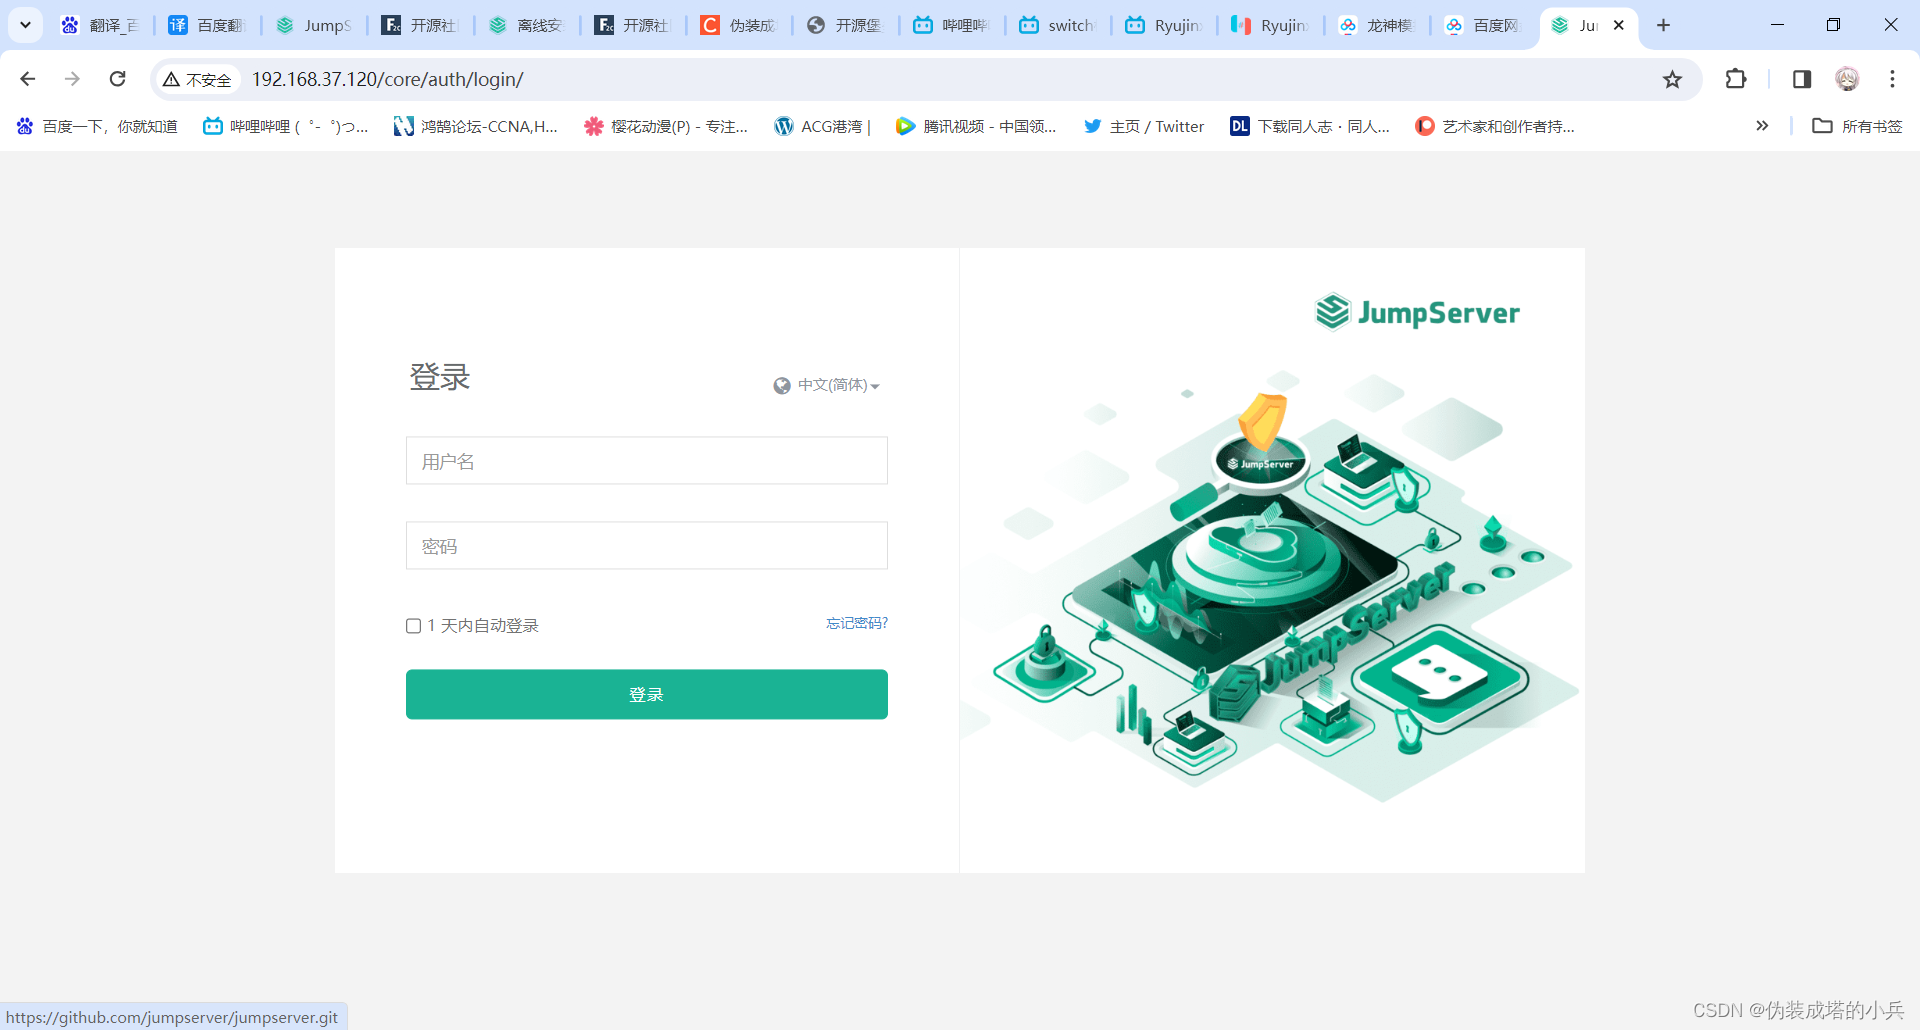
Task: Open the 下载同人志 bookmark
Action: (1310, 126)
